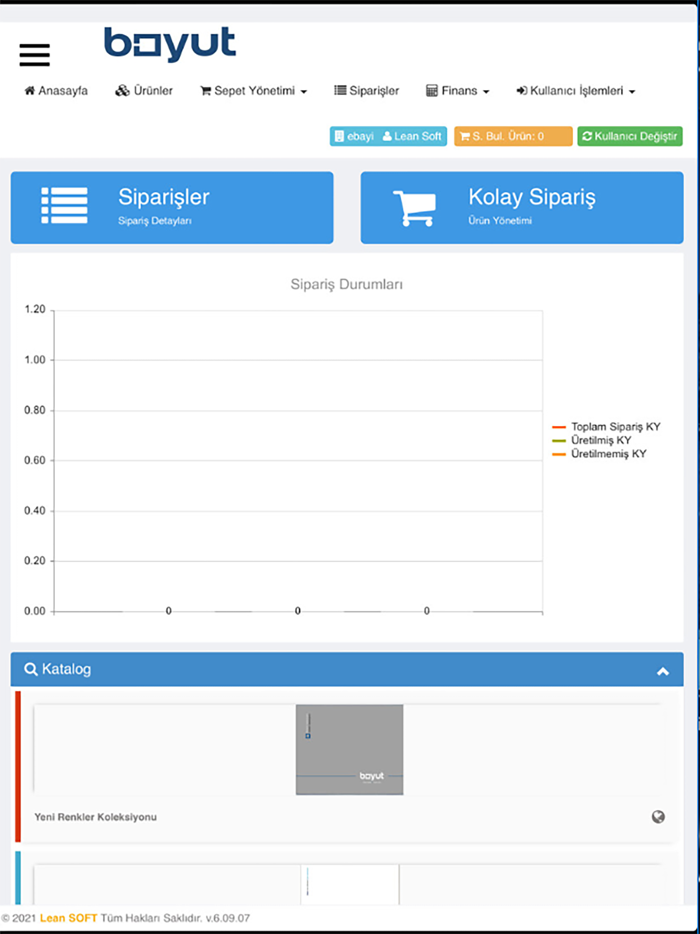
Task: Go to Anasayfa home page
Action: coord(56,91)
